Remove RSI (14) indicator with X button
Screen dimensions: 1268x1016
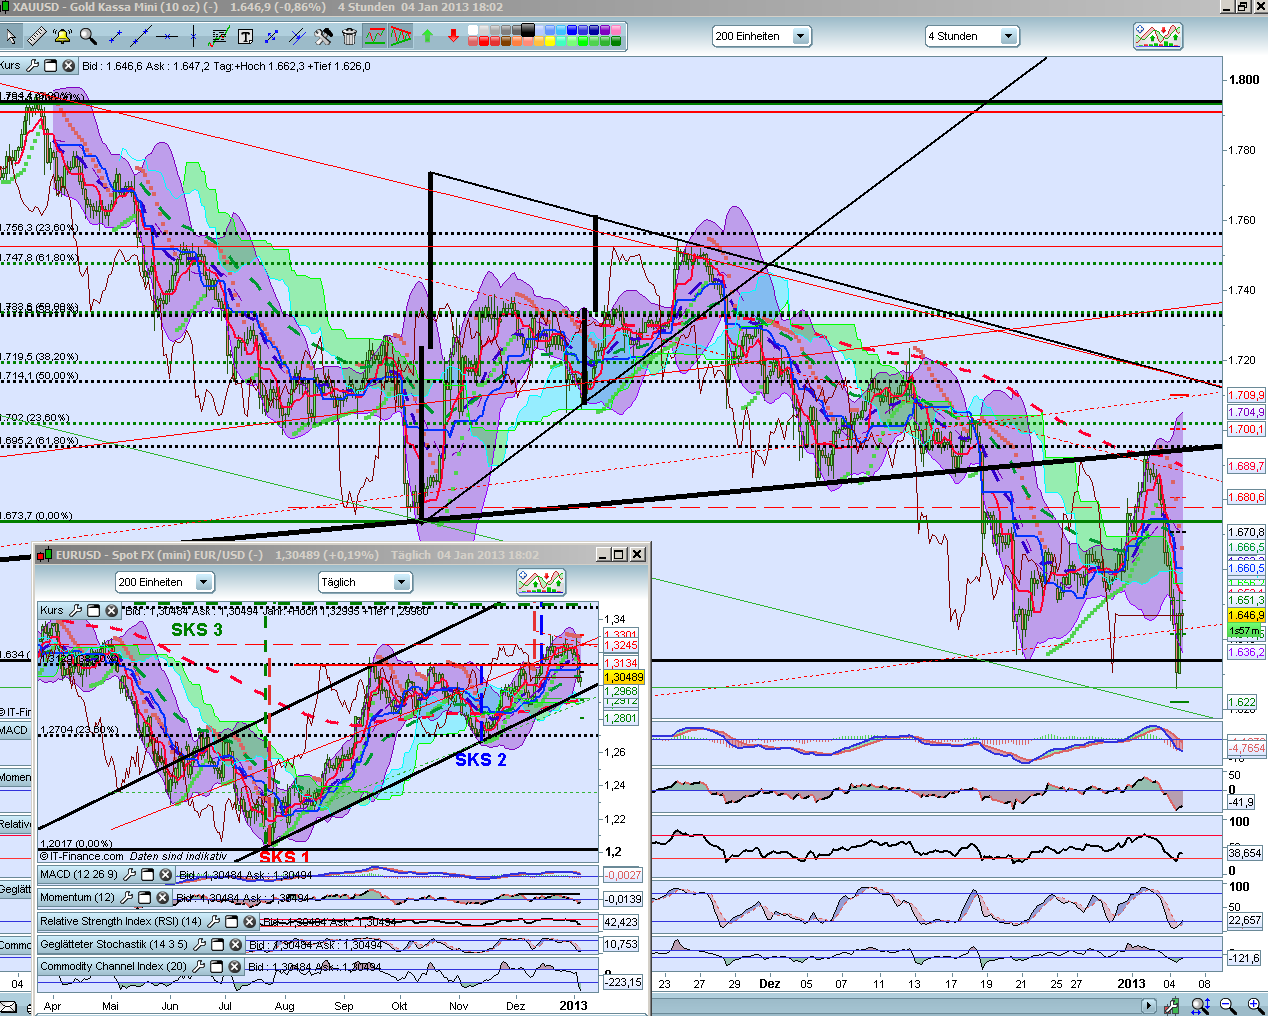click(250, 921)
